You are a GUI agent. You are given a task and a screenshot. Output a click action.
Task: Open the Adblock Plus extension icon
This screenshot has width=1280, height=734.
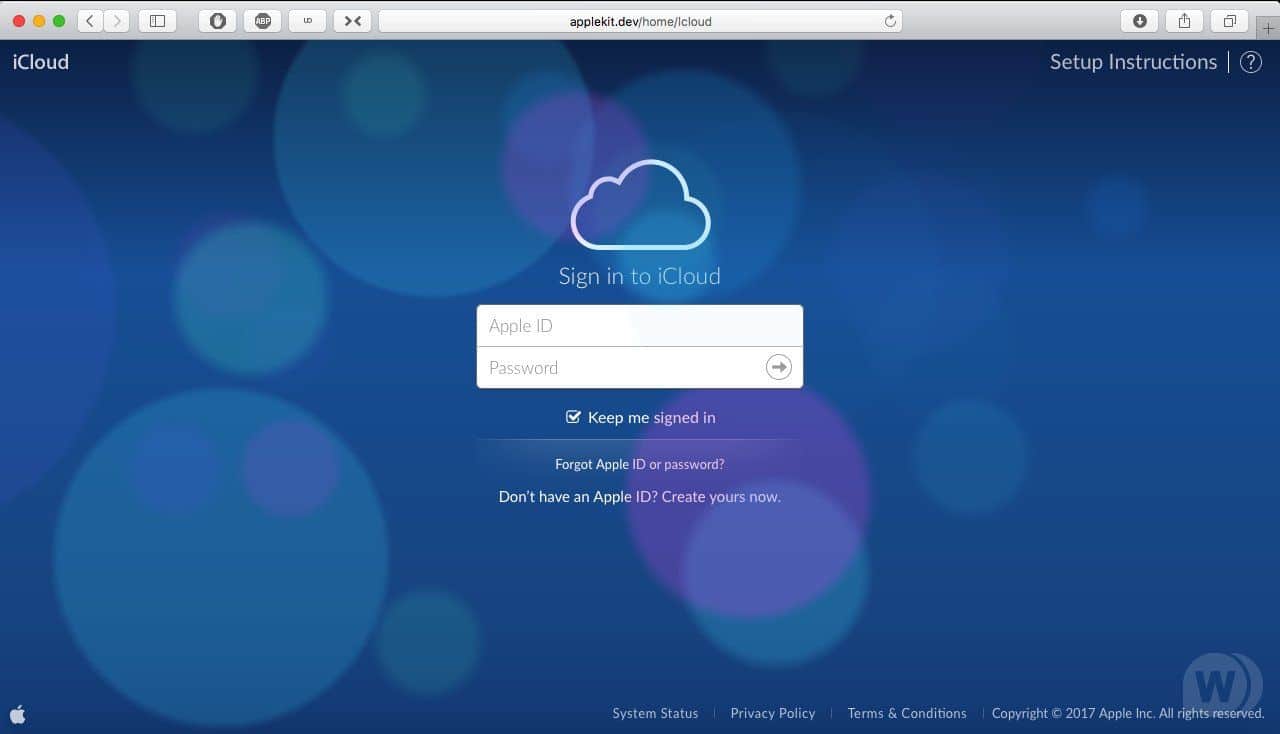(262, 20)
